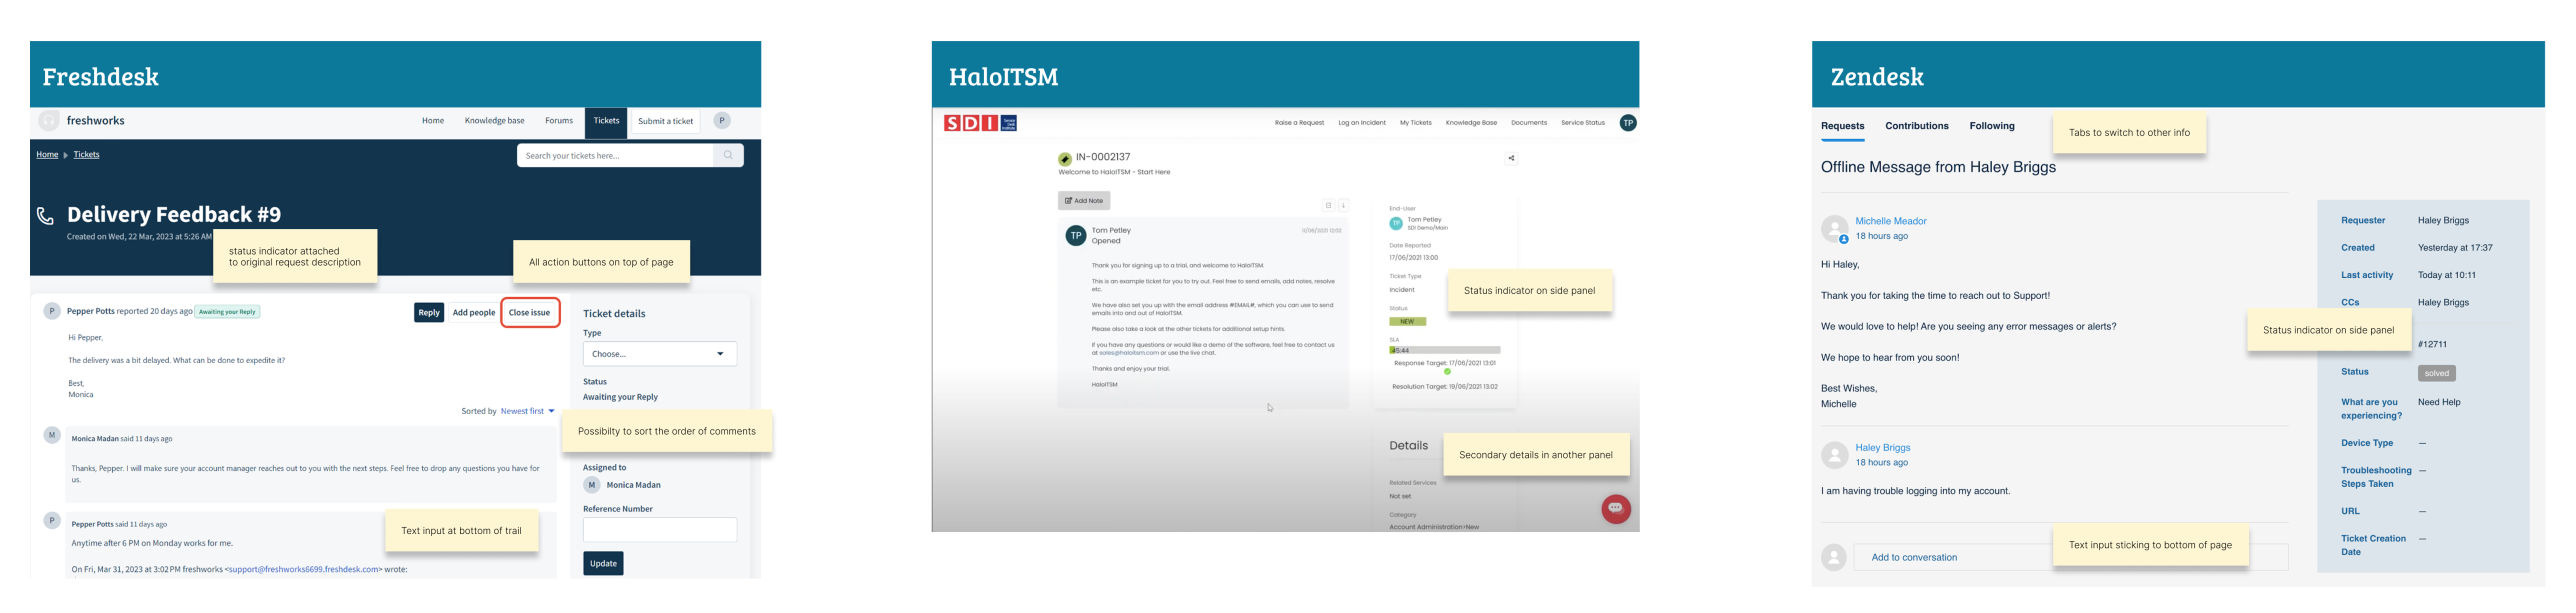Open Service Status in HaloITSM menu
2576x613 pixels.
point(1583,123)
